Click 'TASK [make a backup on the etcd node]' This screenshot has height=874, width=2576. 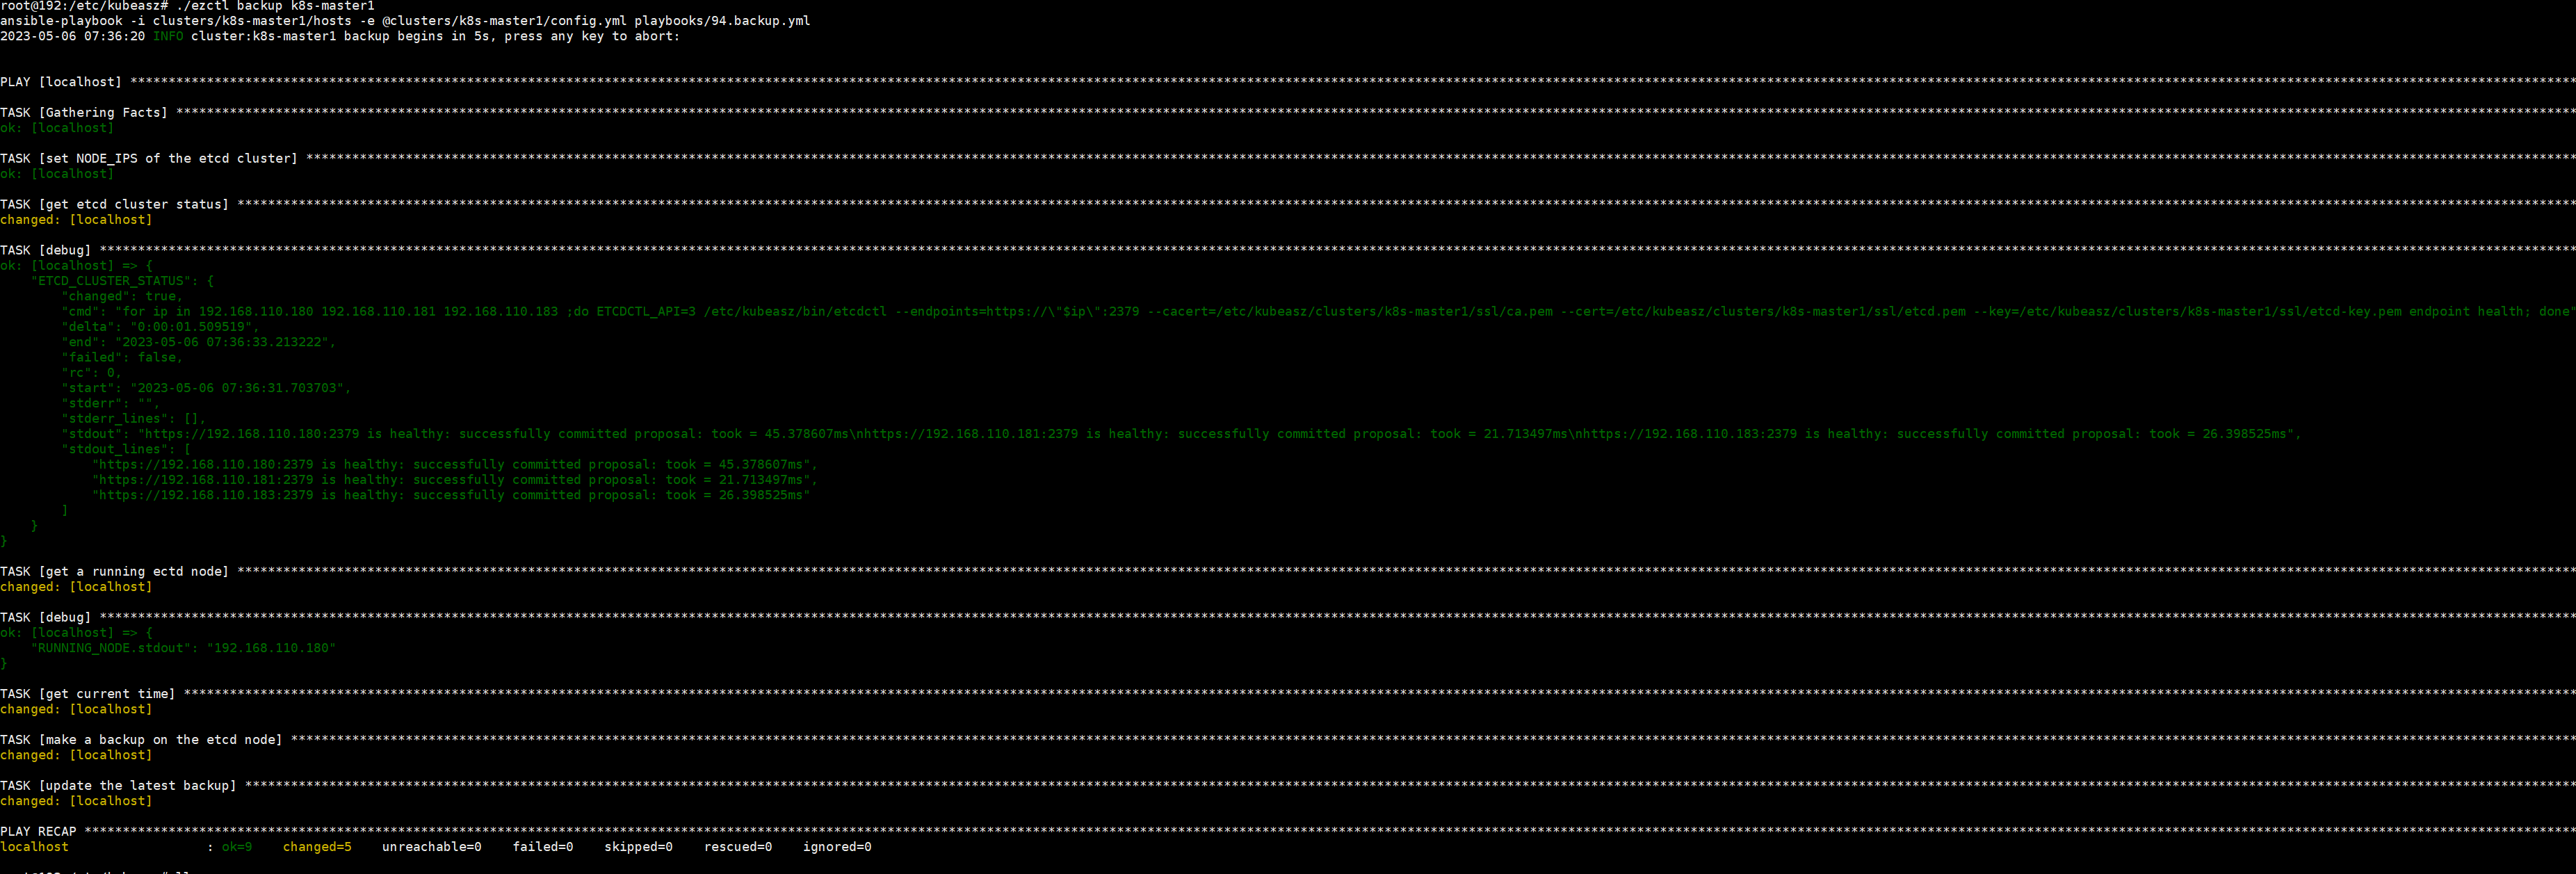coord(141,740)
